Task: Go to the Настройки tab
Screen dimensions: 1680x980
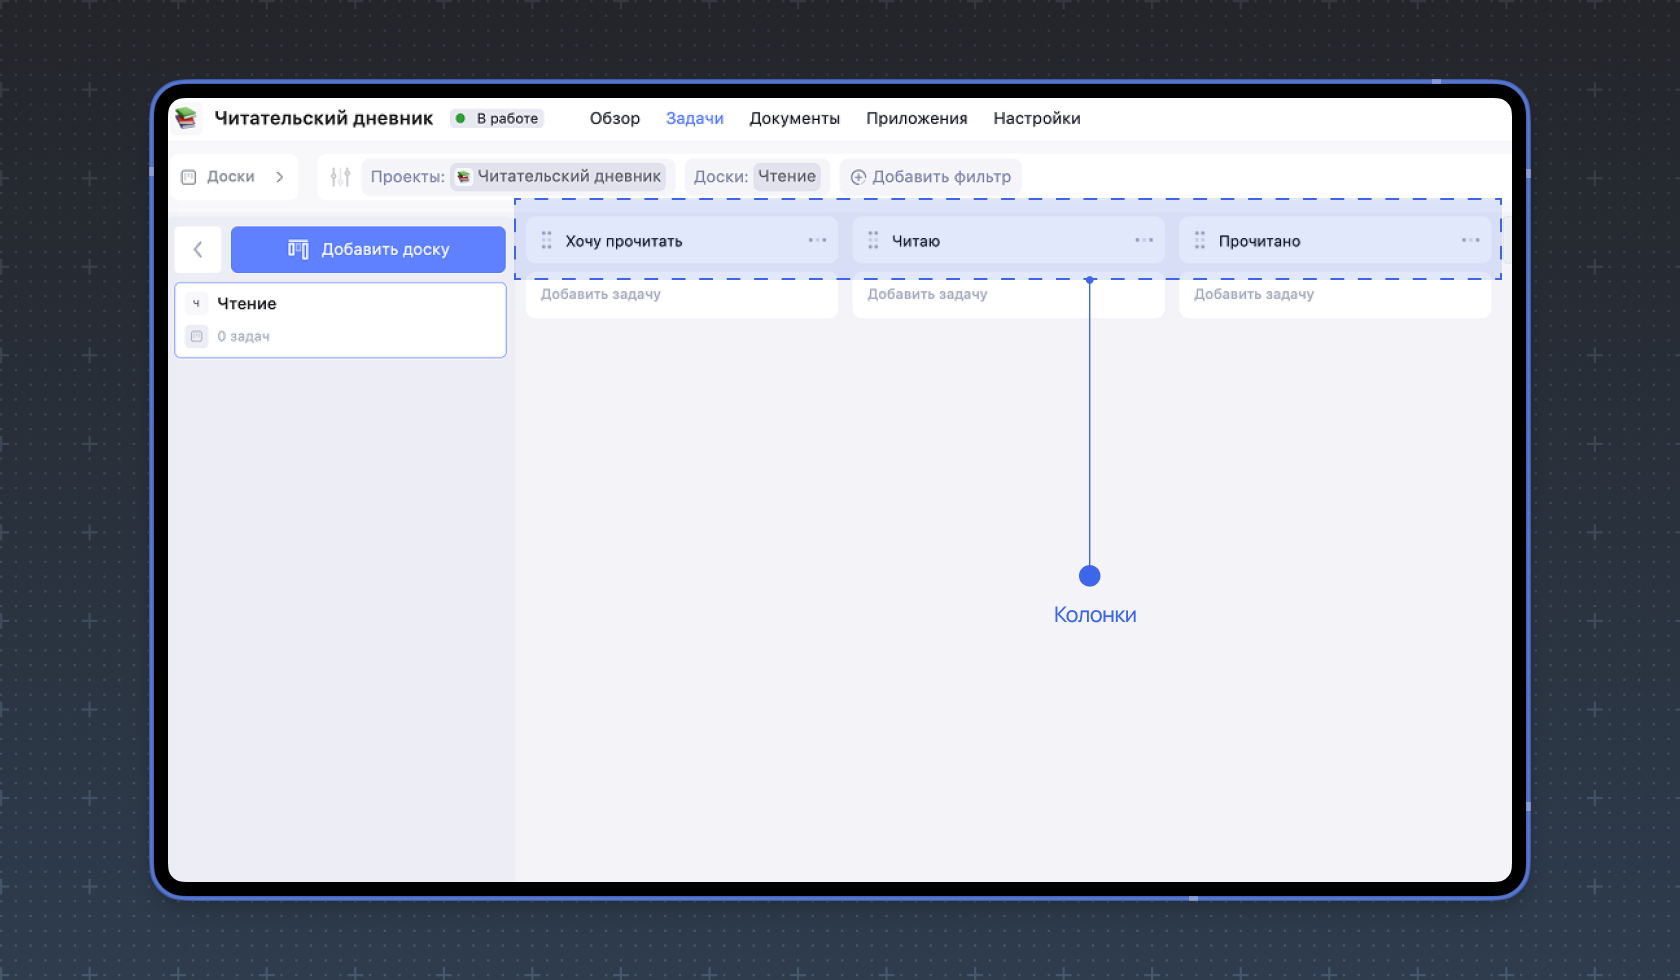Action: [1036, 118]
